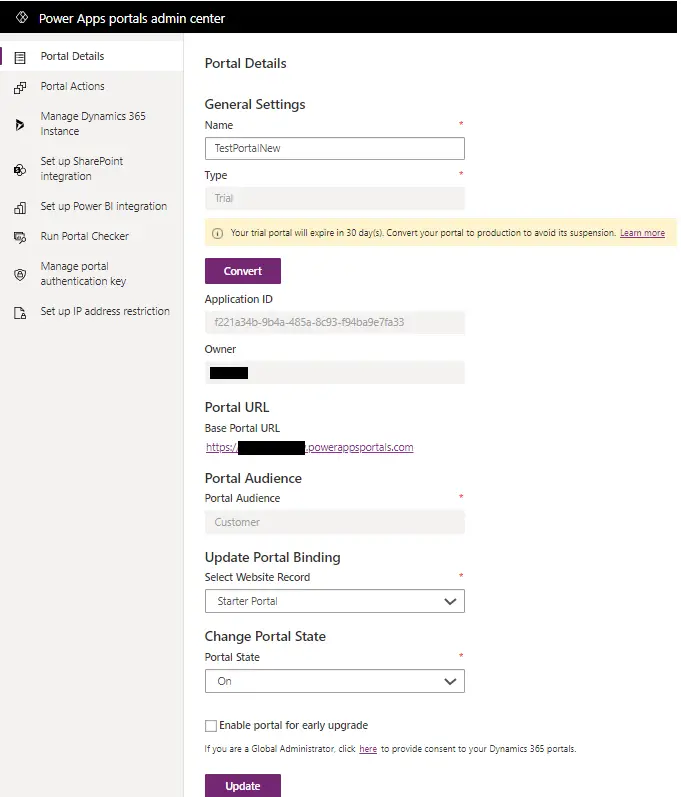Open Portal Details menu item

[91, 56]
